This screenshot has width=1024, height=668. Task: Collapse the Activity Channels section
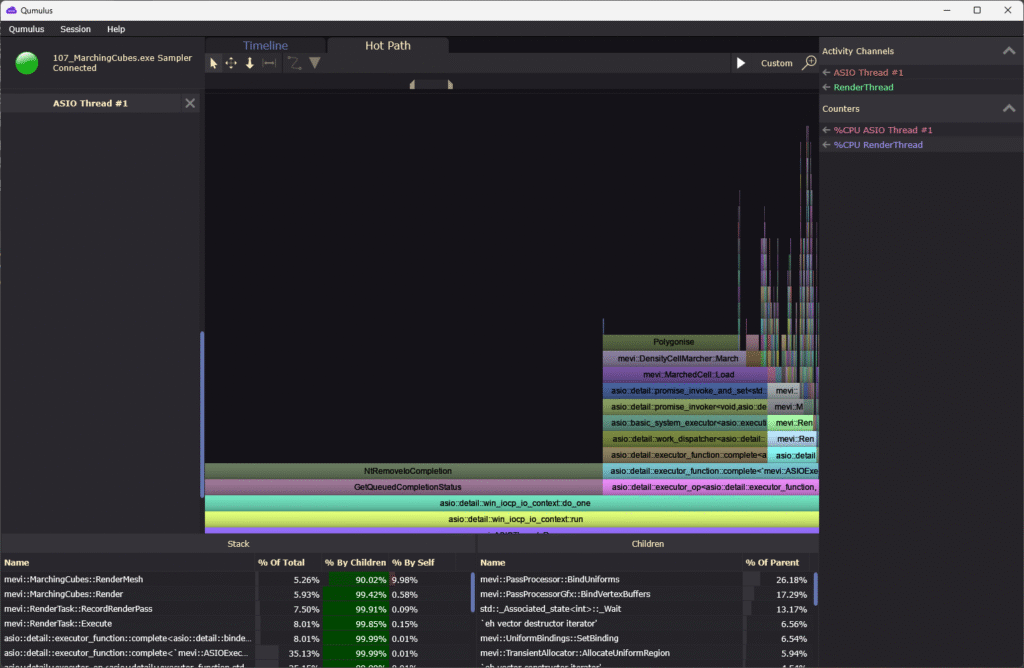(x=1008, y=51)
